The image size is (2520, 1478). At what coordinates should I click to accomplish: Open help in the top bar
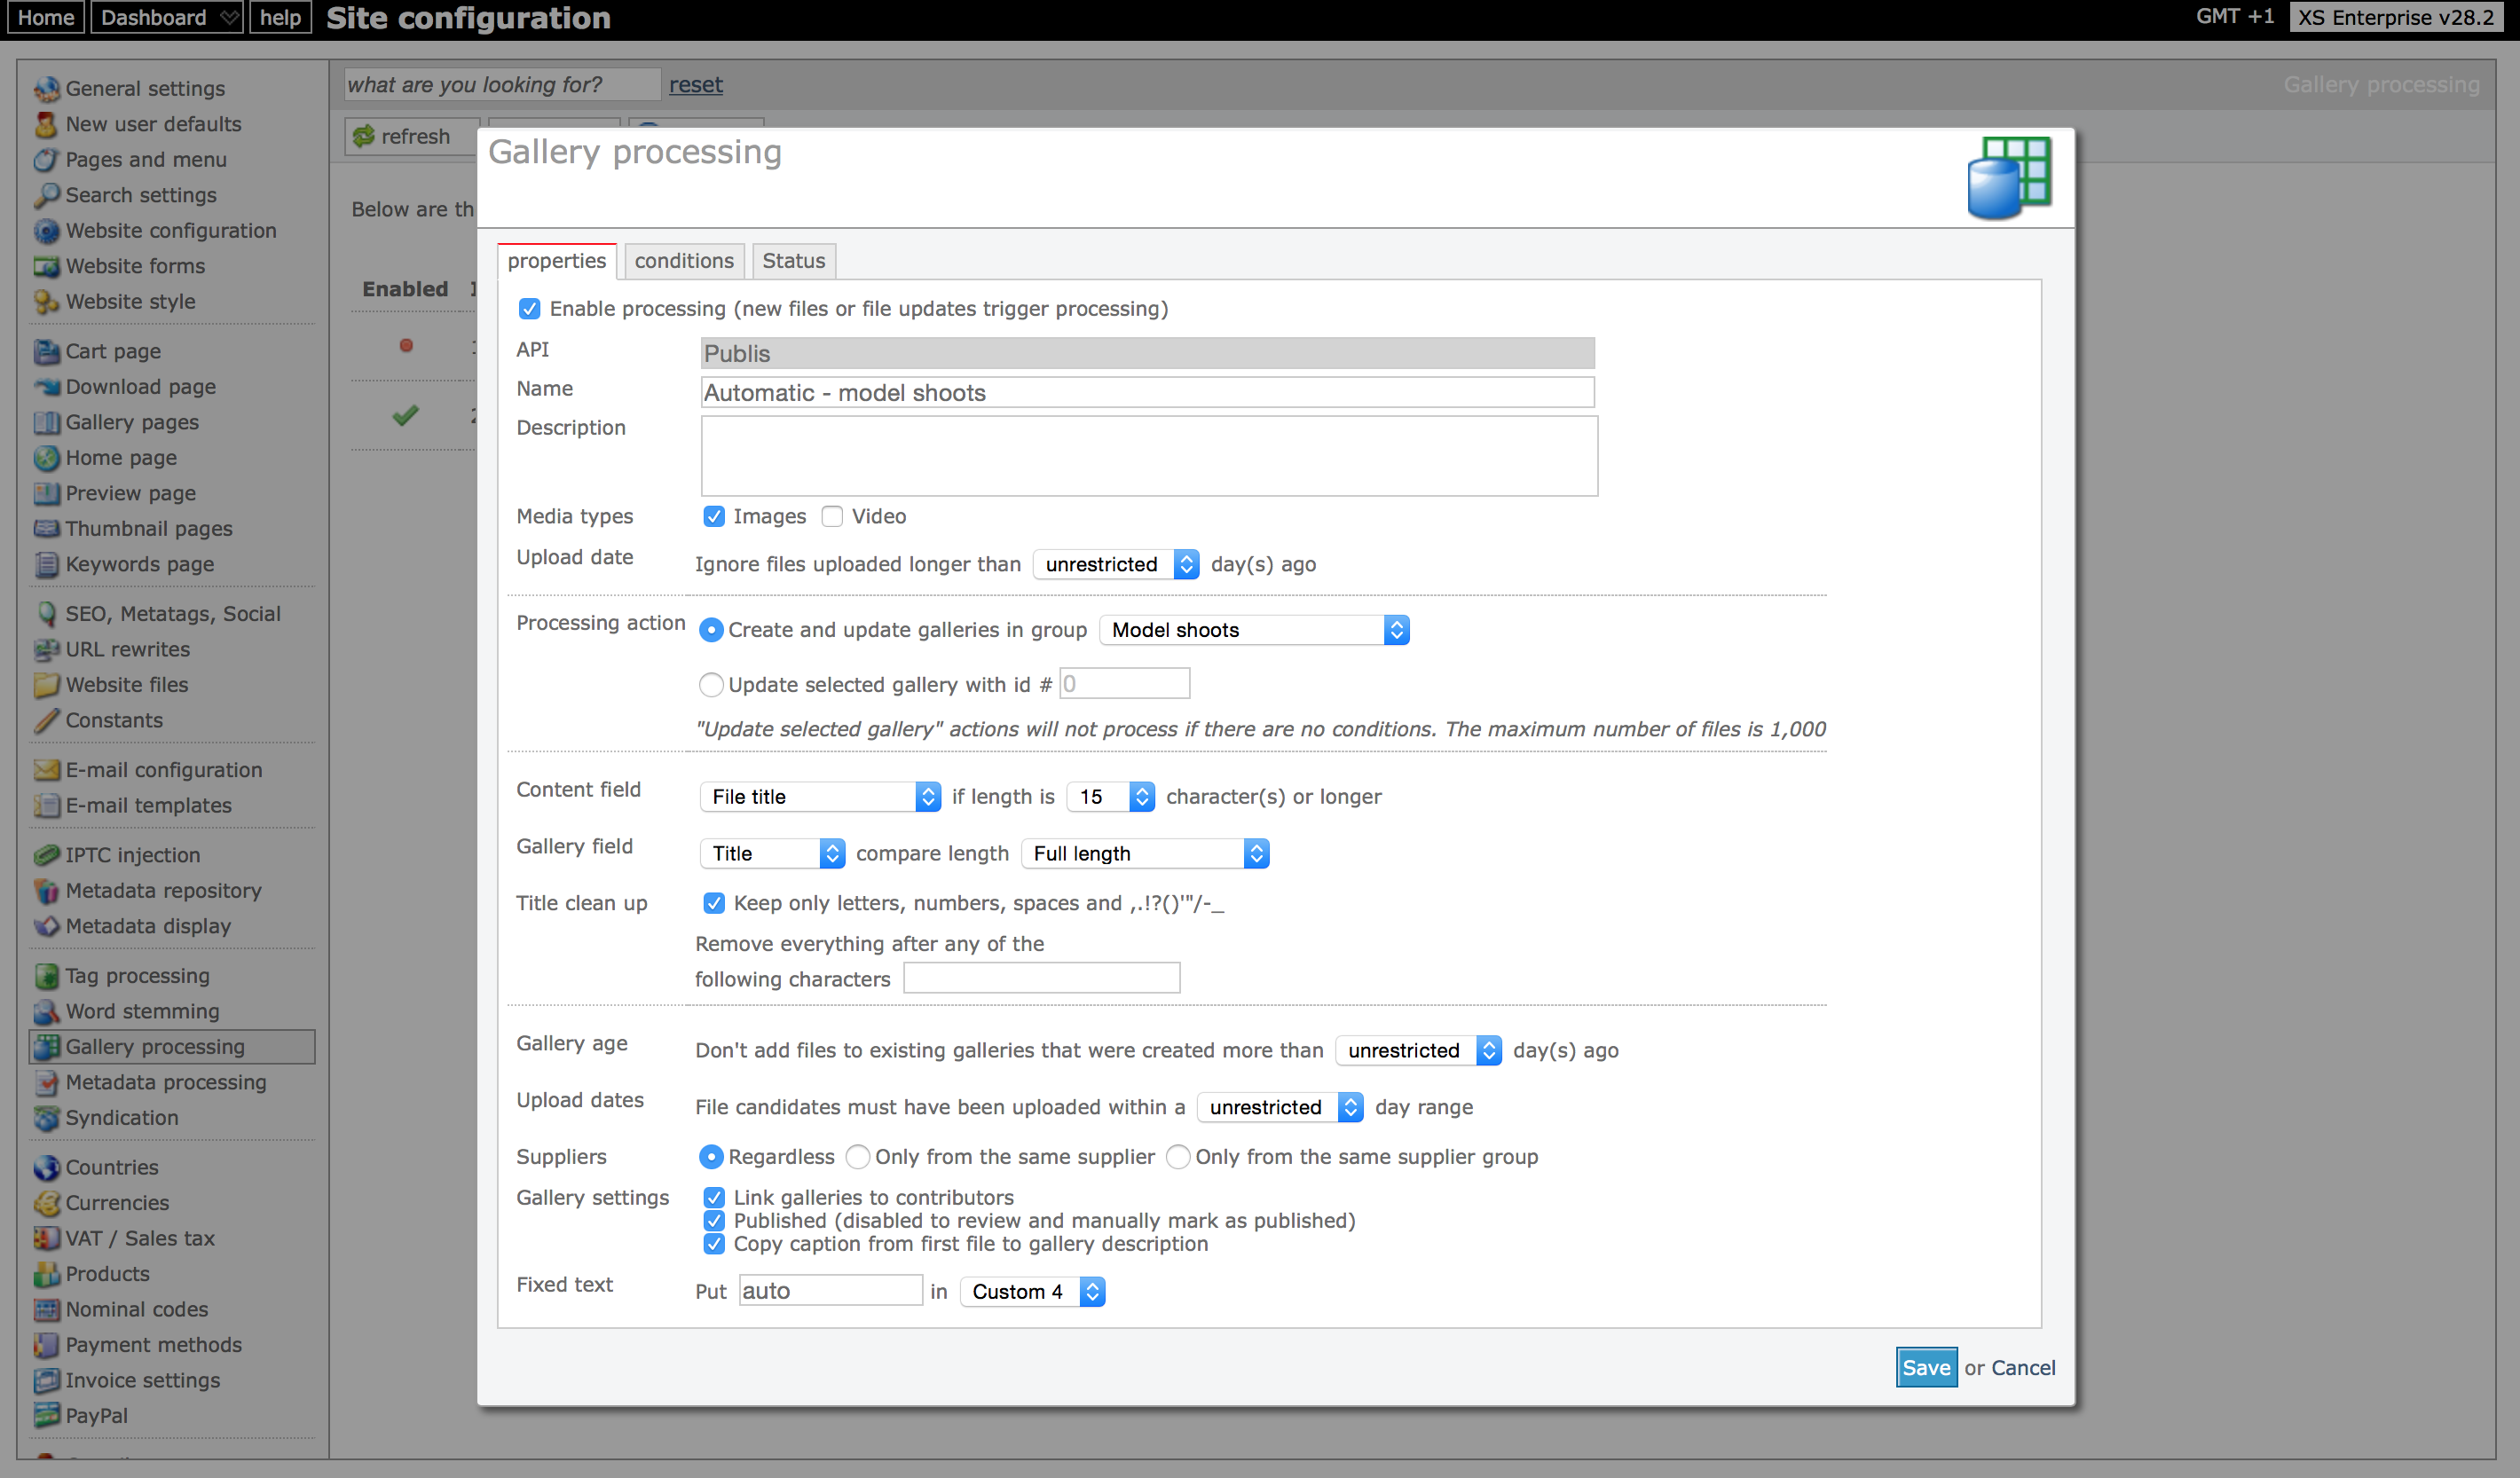point(280,17)
